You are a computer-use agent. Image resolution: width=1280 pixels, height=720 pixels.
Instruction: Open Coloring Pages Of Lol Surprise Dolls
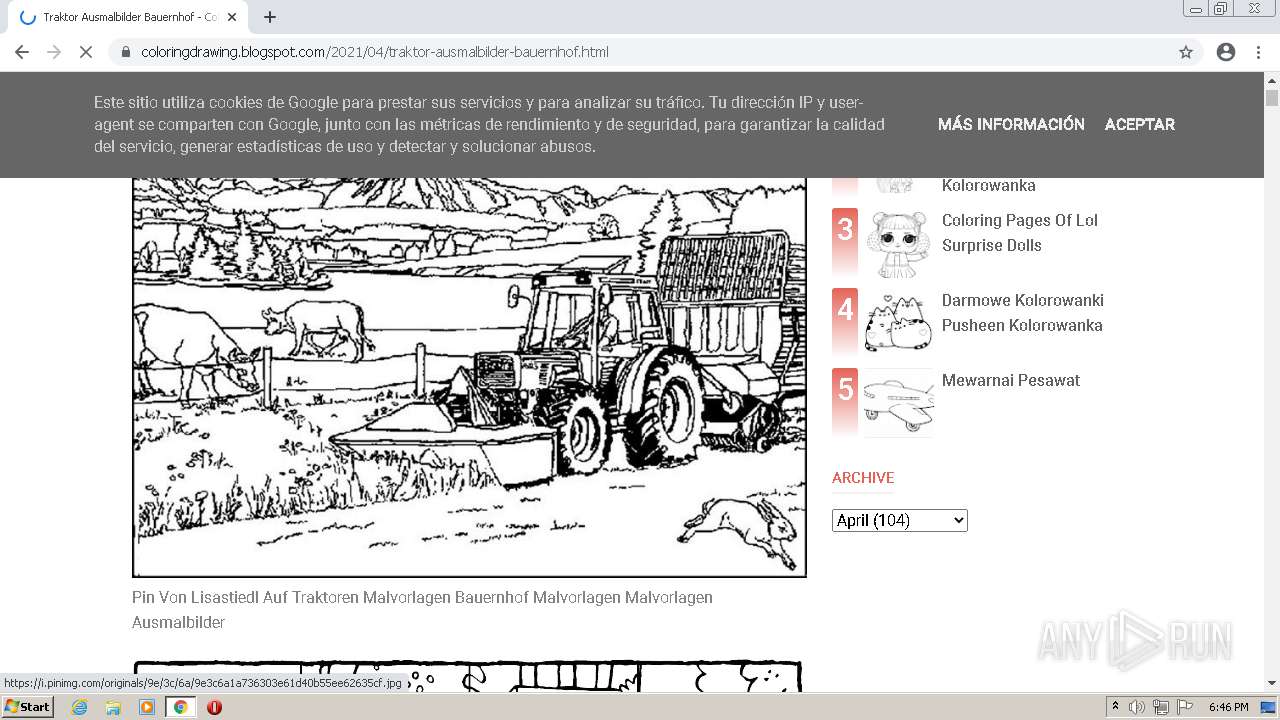(x=1020, y=232)
